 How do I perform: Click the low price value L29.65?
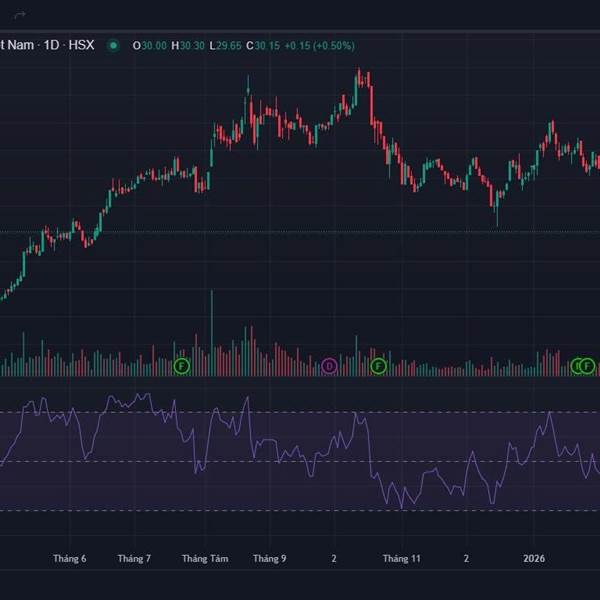226,45
